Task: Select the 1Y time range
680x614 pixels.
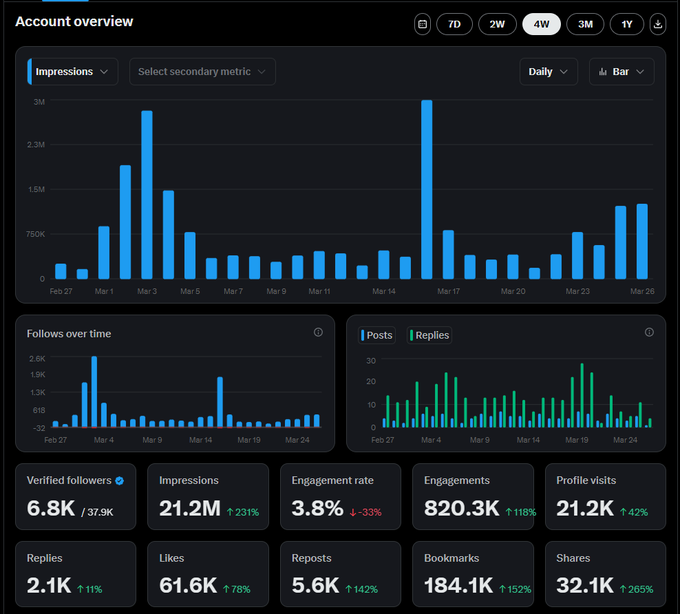Action: tap(627, 24)
